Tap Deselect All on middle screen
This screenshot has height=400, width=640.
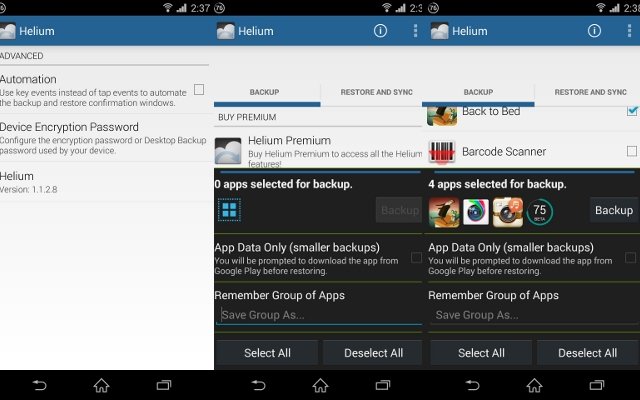pos(373,353)
